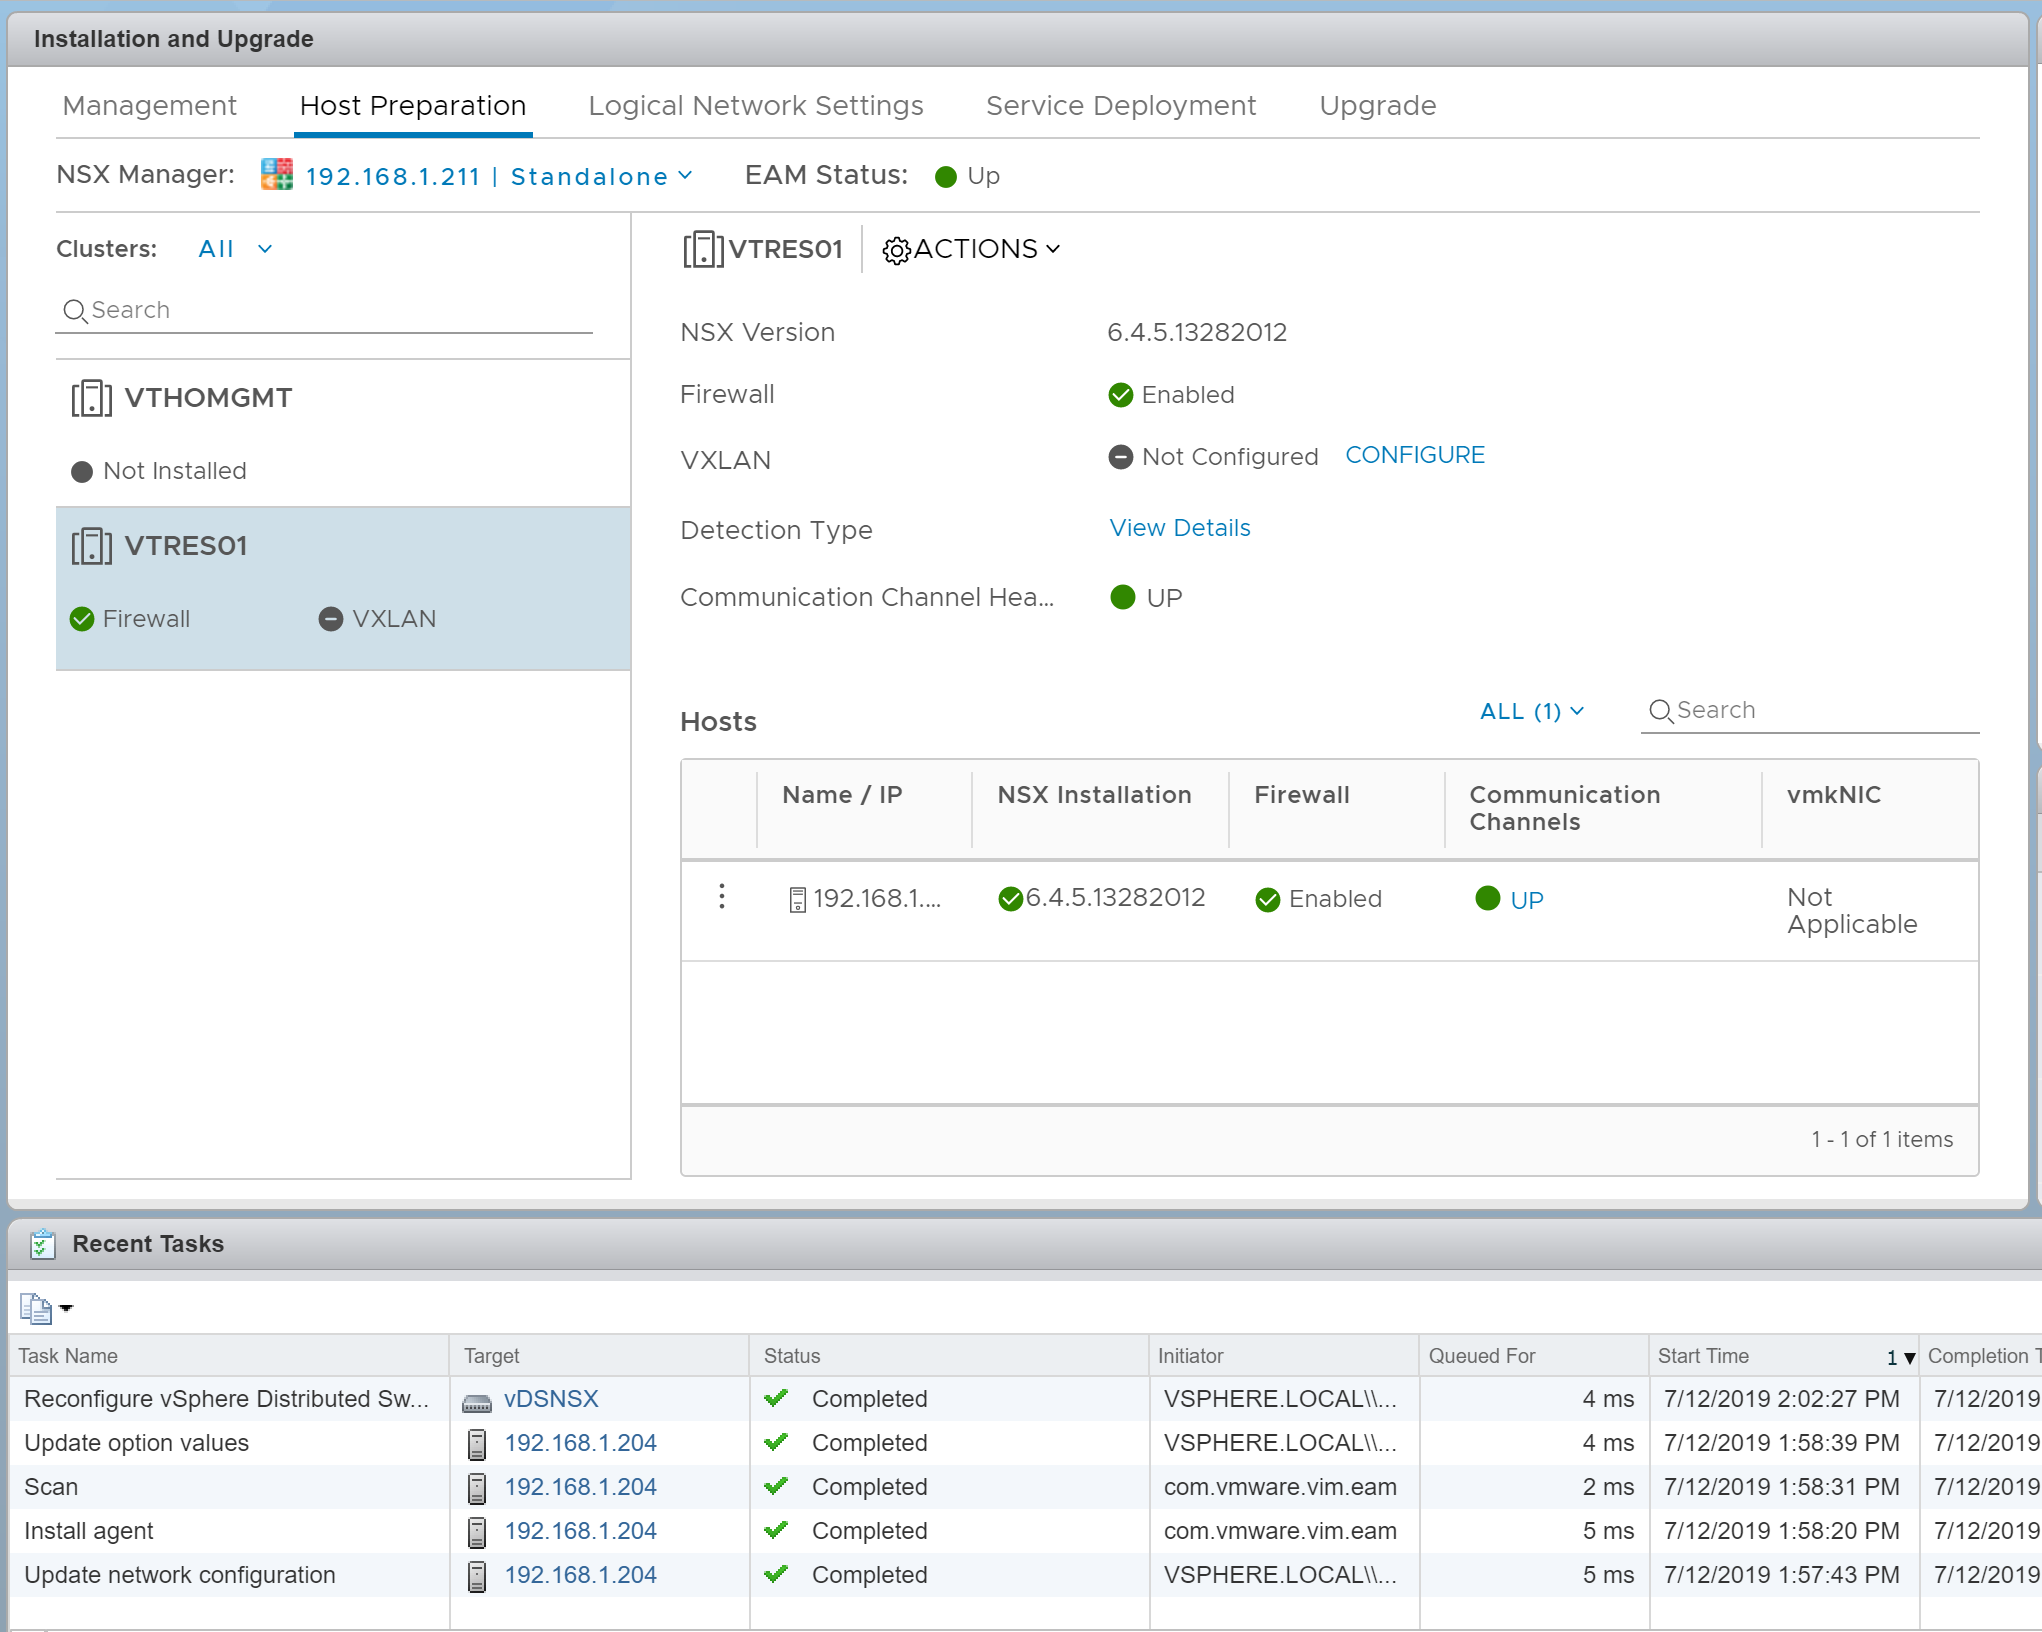Expand the Clusters All filter dropdown
The width and height of the screenshot is (2042, 1632).
(235, 249)
